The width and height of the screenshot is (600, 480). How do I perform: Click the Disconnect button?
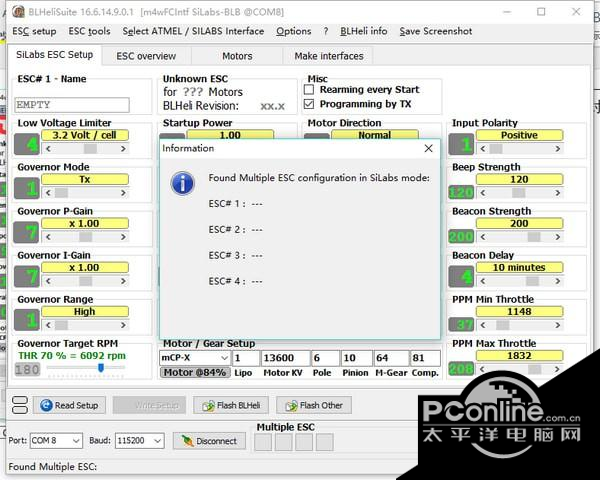tap(209, 441)
